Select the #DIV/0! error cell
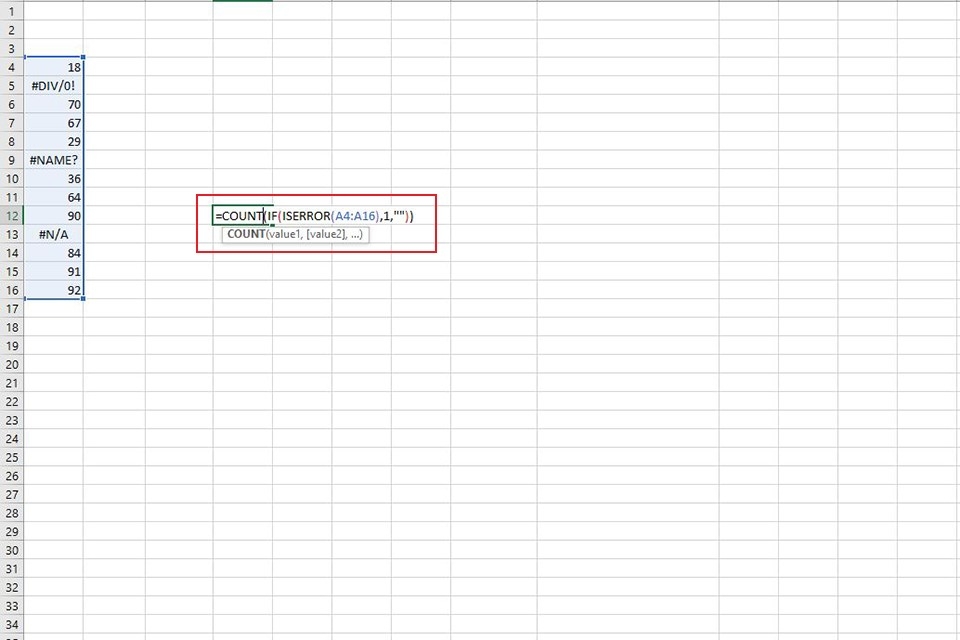 tap(54, 85)
